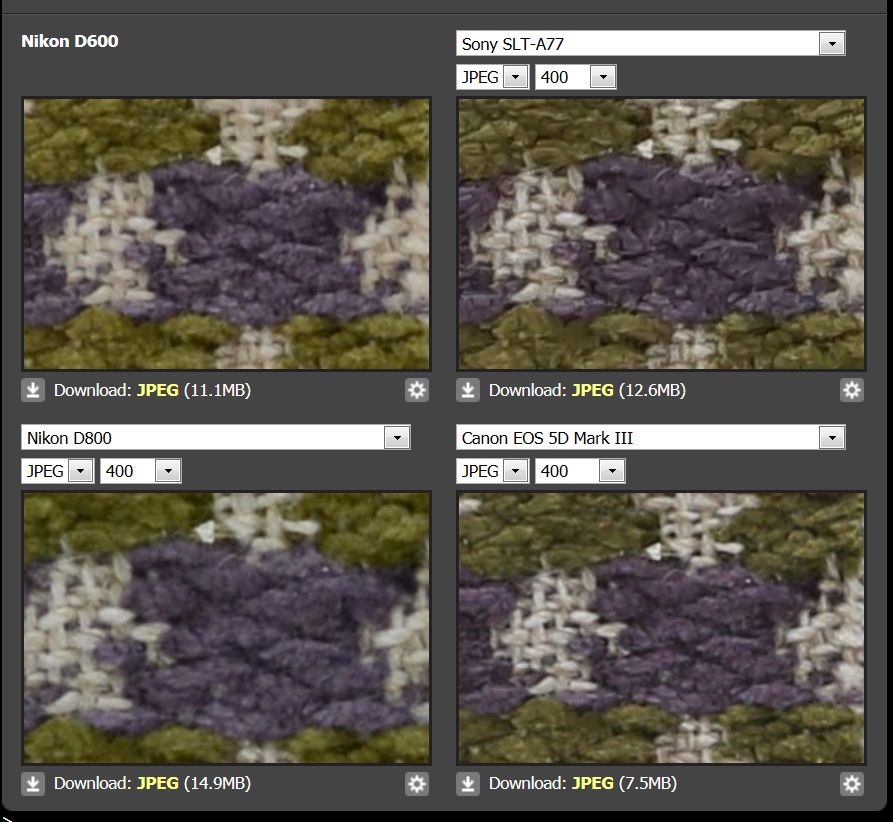Change the ISO 400 setting for Canon 5D Mark III
Image resolution: width=893 pixels, height=822 pixels.
(x=580, y=471)
